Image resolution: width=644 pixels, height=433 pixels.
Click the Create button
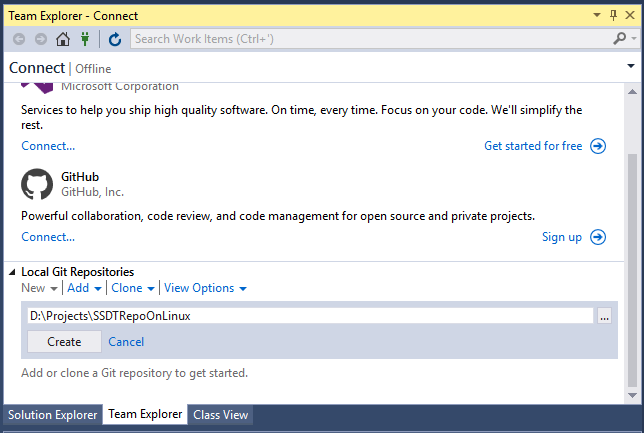click(64, 342)
